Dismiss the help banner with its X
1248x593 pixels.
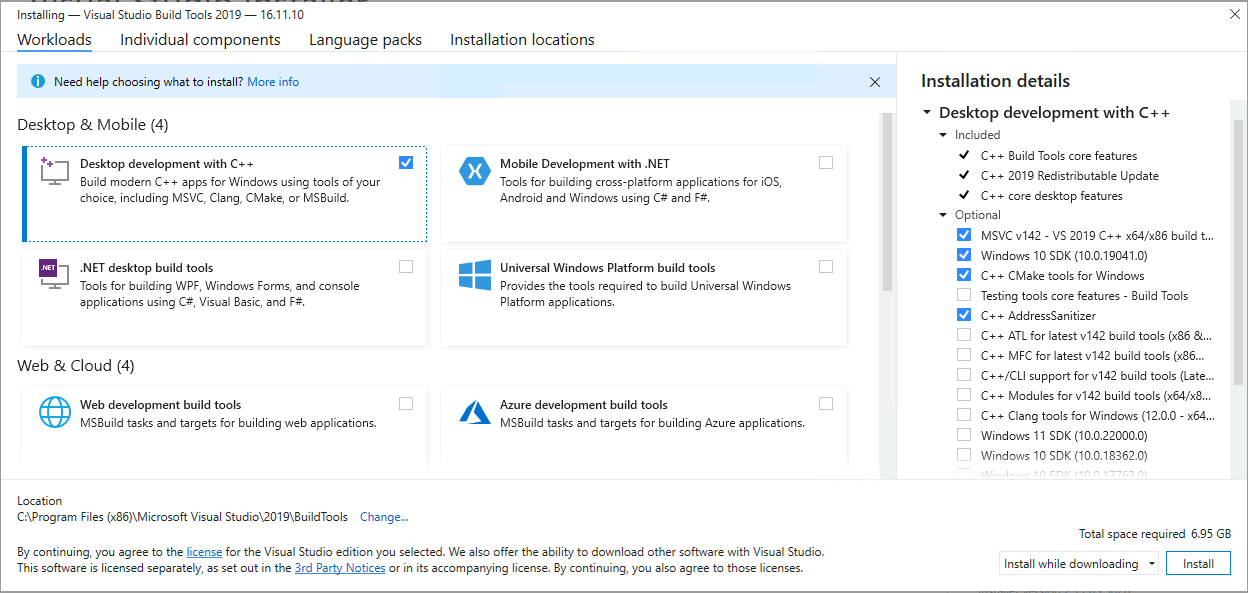coord(875,81)
